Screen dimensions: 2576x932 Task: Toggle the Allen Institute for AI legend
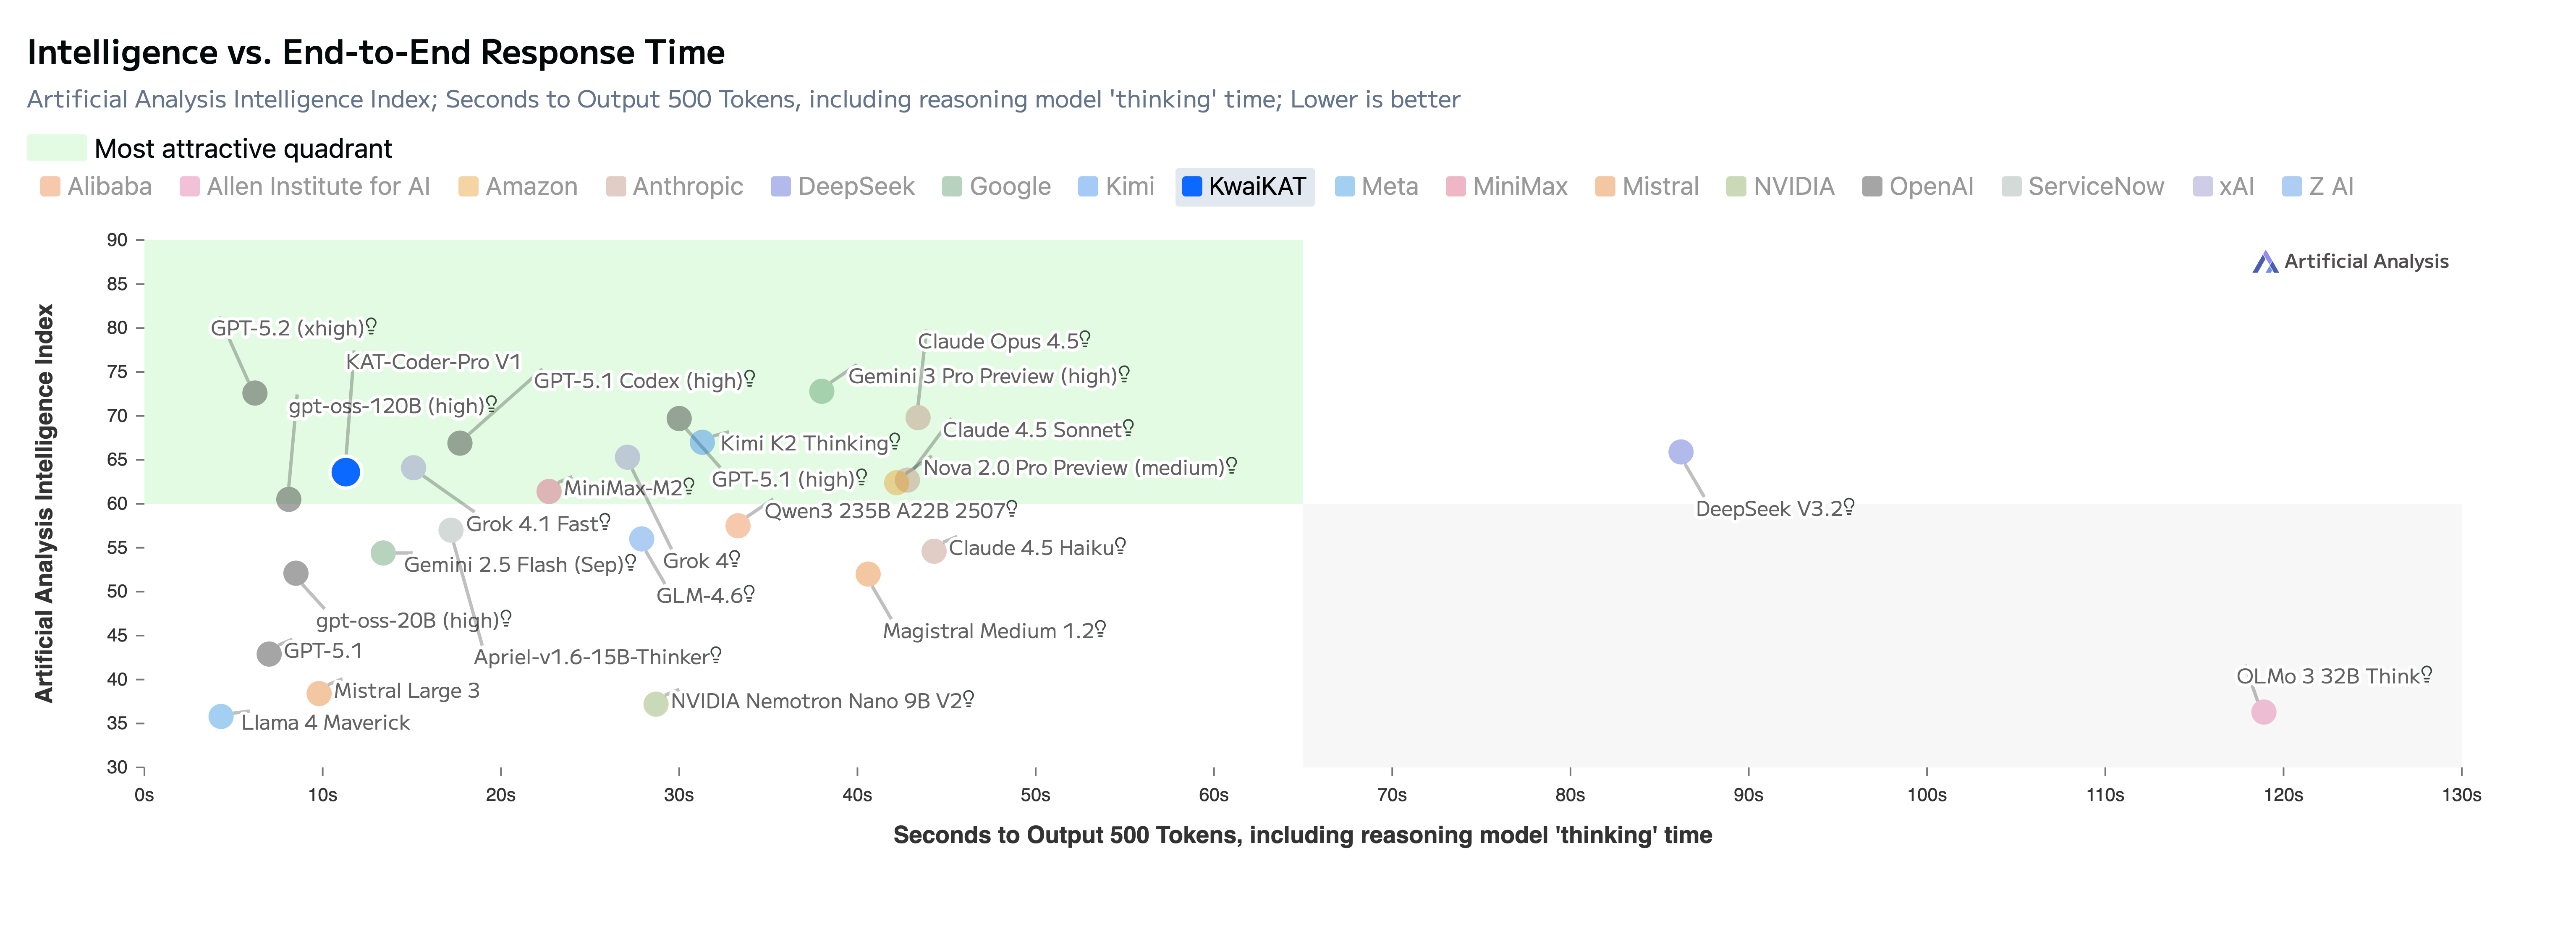[x=305, y=187]
